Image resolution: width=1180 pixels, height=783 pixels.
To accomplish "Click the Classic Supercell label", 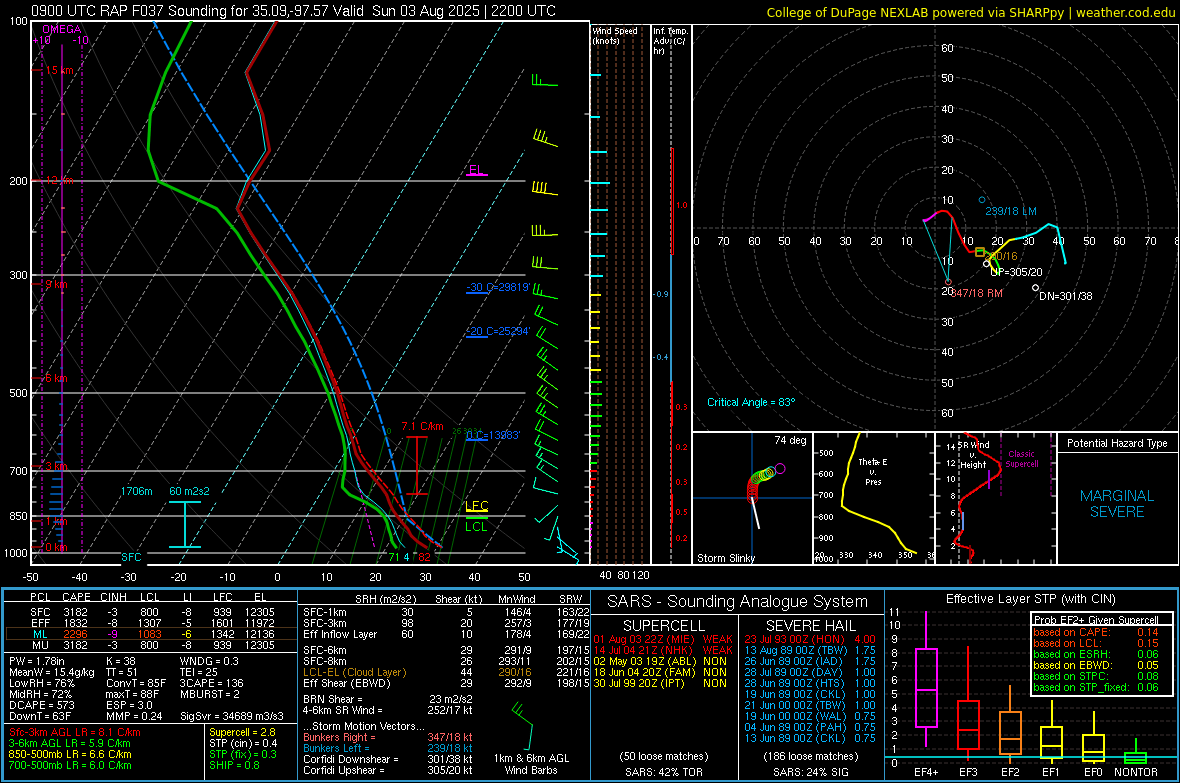I will 1021,459.
